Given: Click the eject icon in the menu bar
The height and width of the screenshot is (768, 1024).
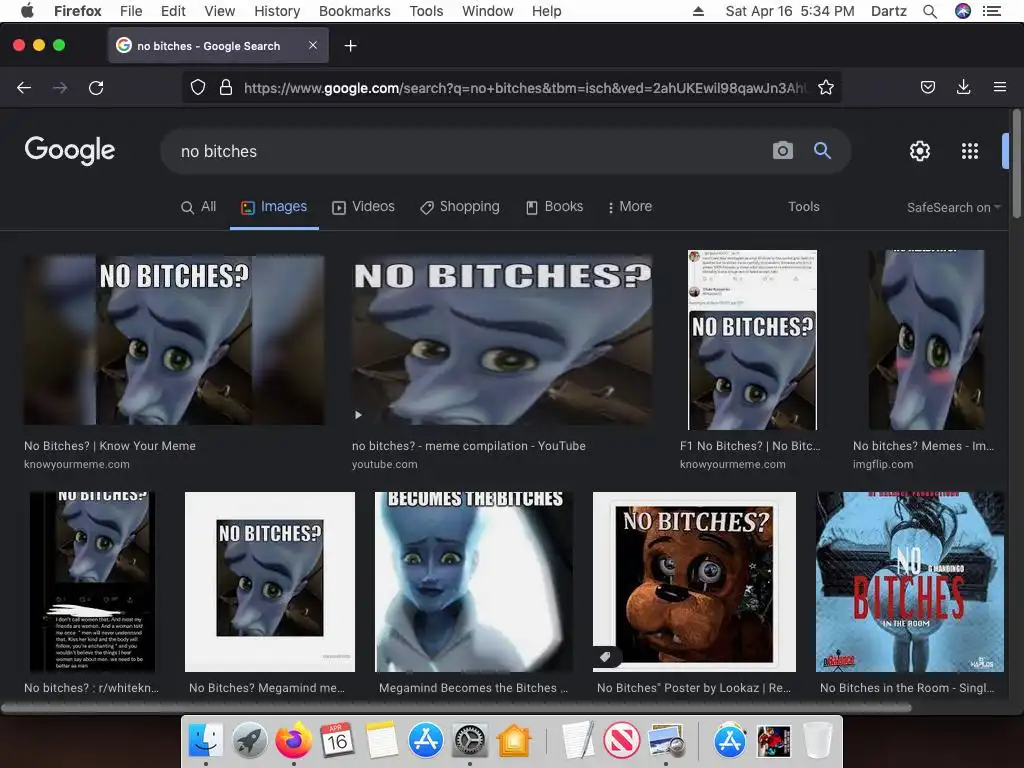Looking at the screenshot, I should coord(698,11).
